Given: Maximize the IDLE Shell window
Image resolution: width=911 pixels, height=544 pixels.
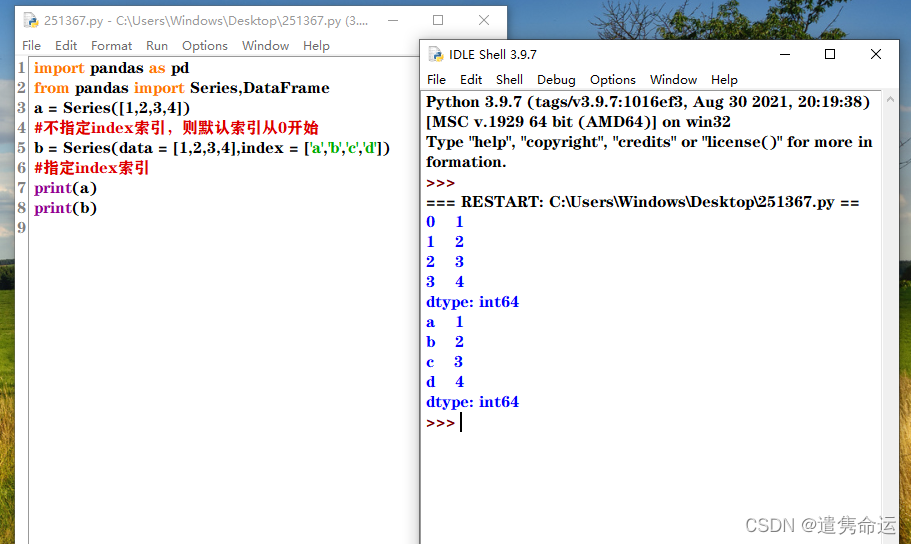Looking at the screenshot, I should pos(830,54).
